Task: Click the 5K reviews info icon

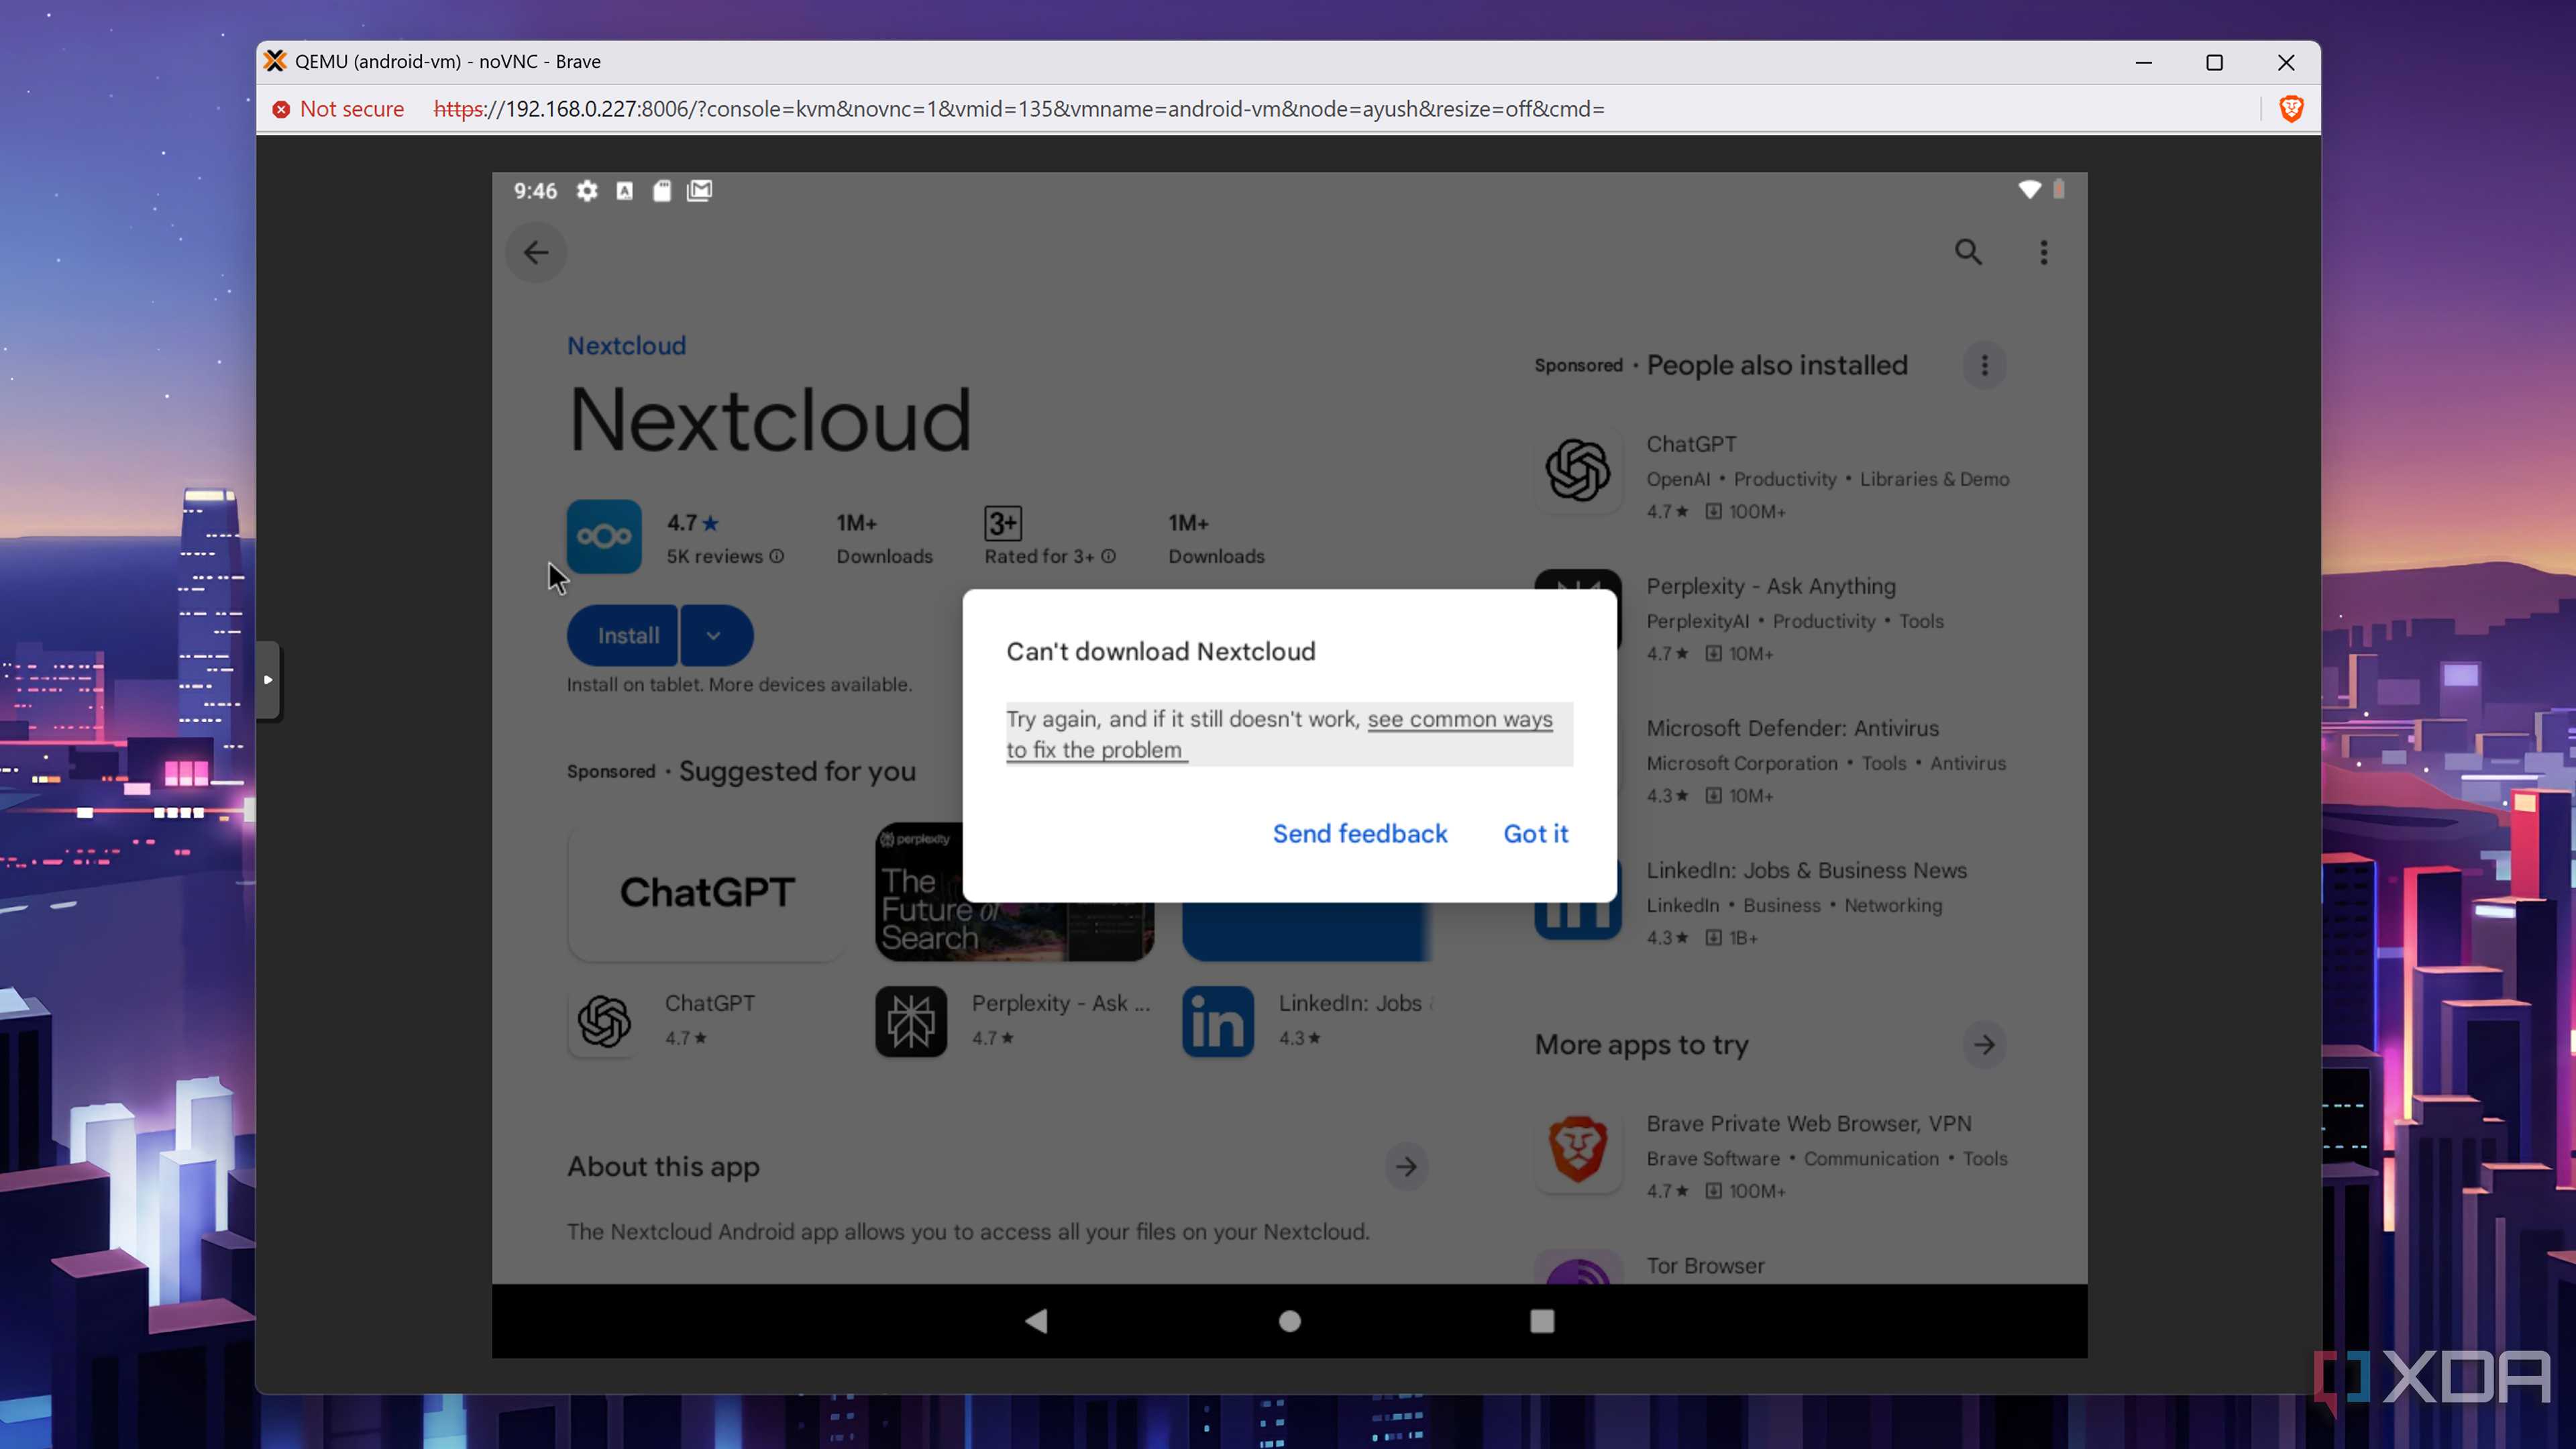Action: (x=777, y=556)
